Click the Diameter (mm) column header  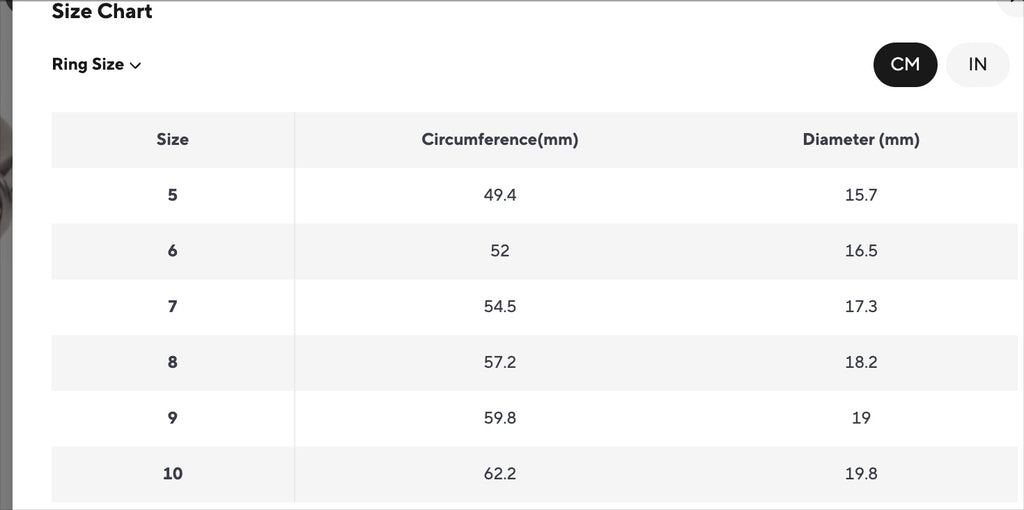coord(860,140)
